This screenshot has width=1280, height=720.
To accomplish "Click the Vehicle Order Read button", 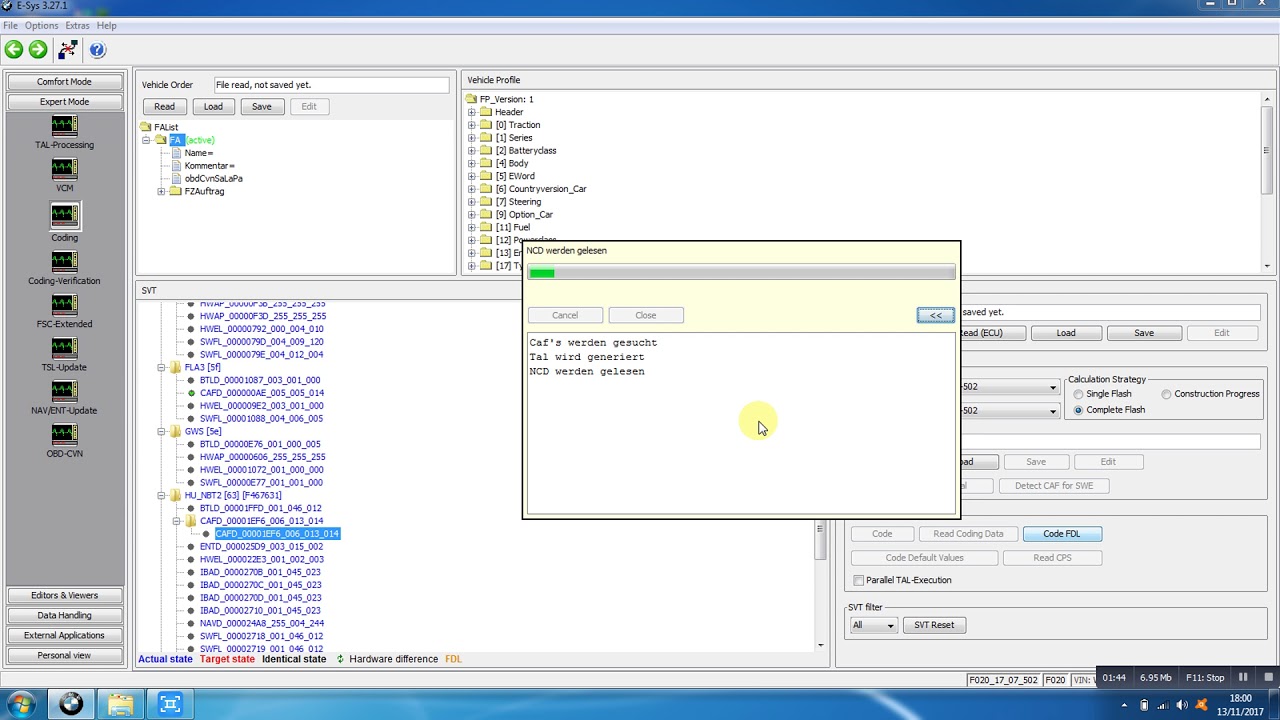I will click(x=164, y=106).
